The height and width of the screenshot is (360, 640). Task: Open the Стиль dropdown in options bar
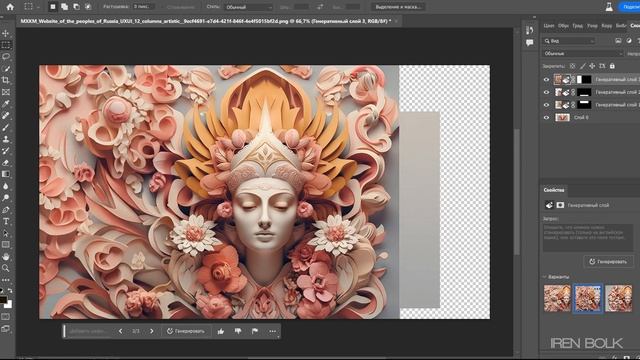(x=249, y=7)
